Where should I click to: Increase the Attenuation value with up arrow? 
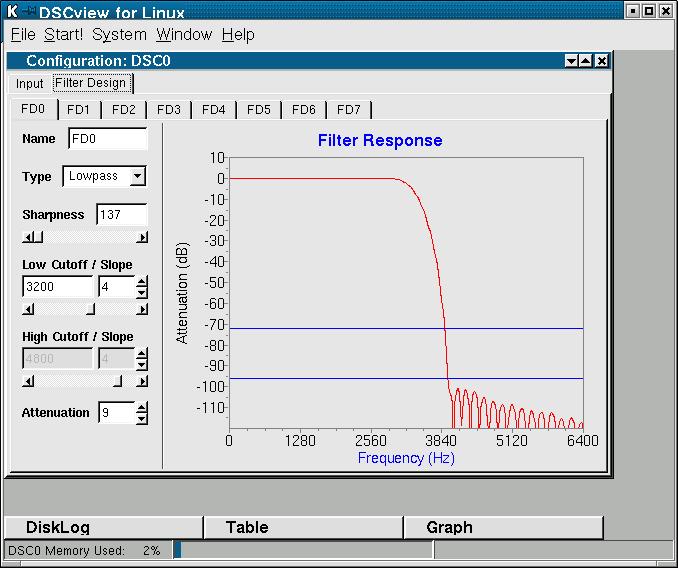[x=142, y=408]
